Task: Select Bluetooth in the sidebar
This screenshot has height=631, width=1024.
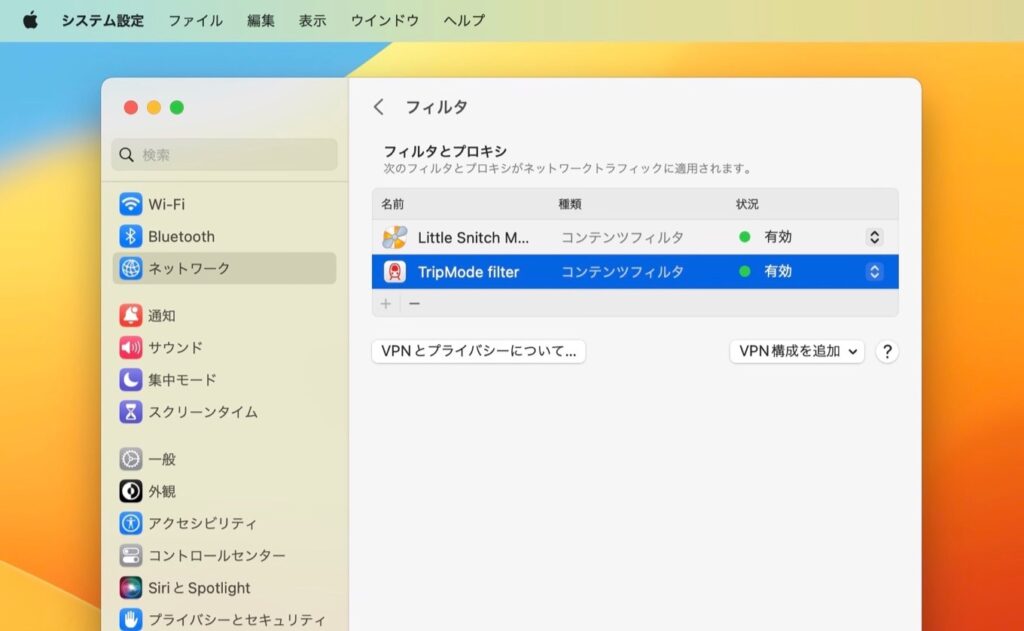Action: click(188, 236)
